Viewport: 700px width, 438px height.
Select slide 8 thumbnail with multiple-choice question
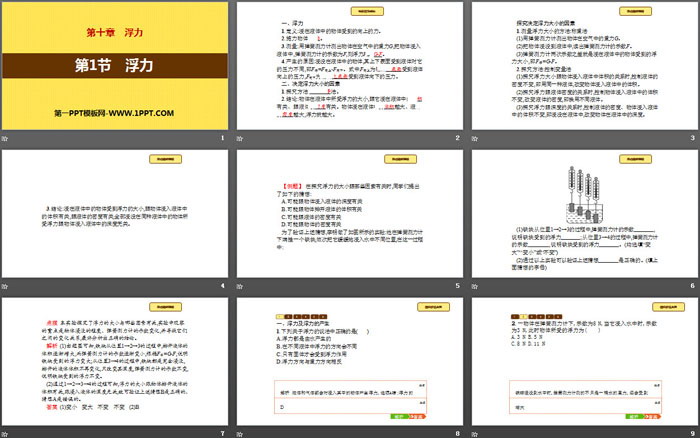pos(350,361)
